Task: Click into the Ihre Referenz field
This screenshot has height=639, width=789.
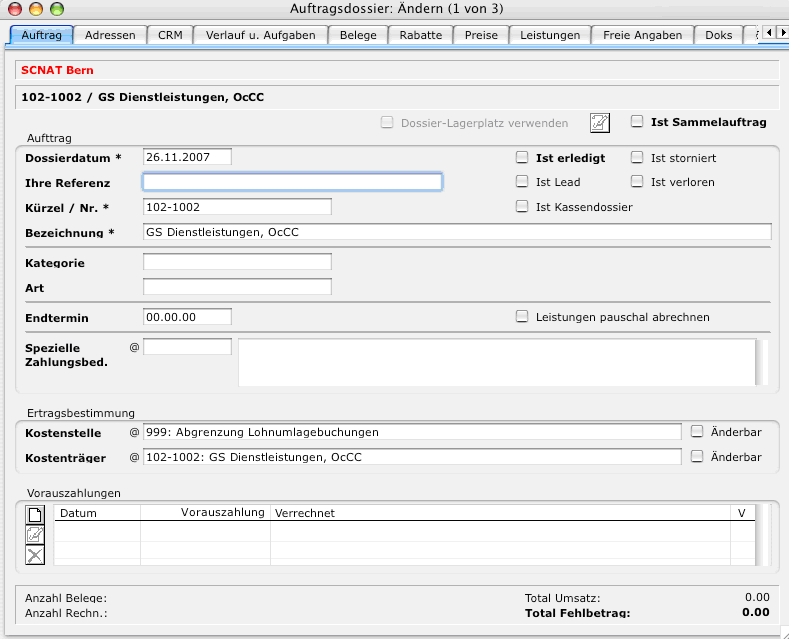Action: pos(292,182)
